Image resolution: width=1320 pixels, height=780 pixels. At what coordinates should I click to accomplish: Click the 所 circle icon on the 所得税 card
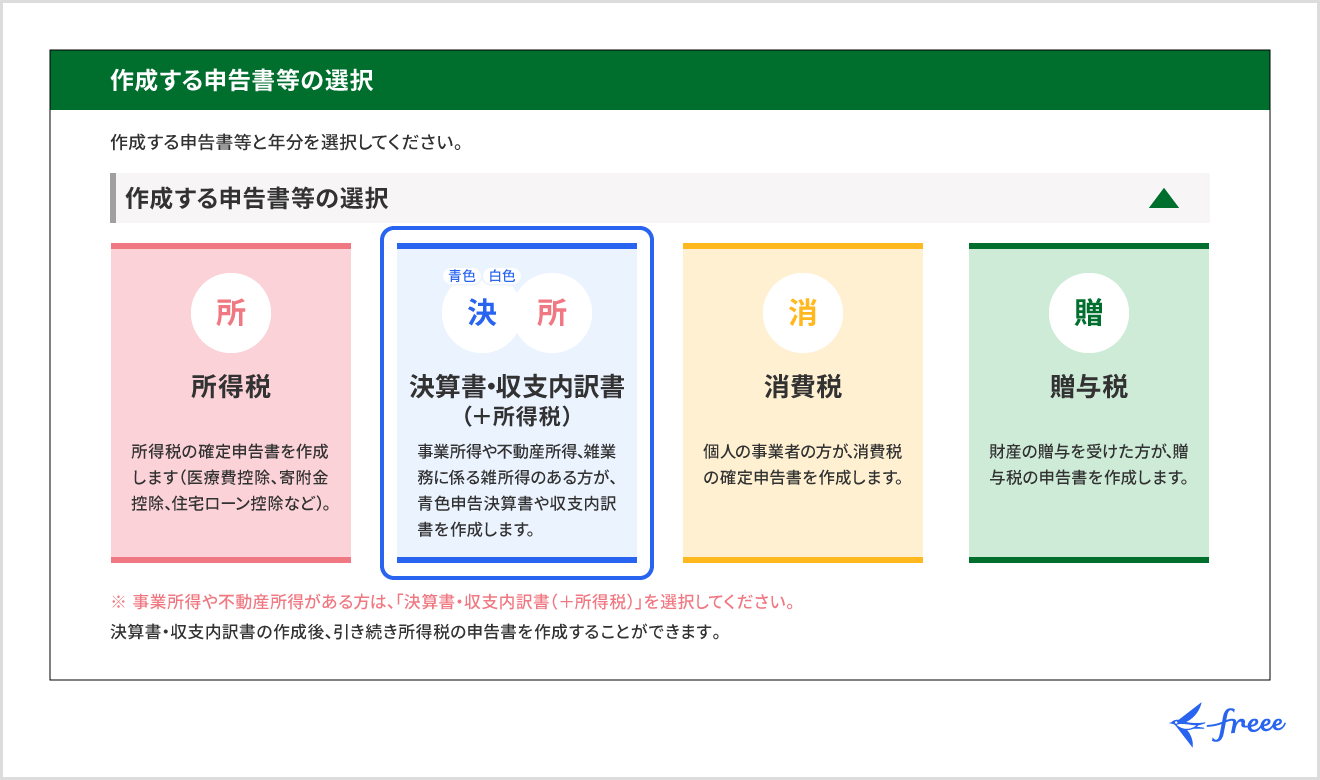pos(231,312)
